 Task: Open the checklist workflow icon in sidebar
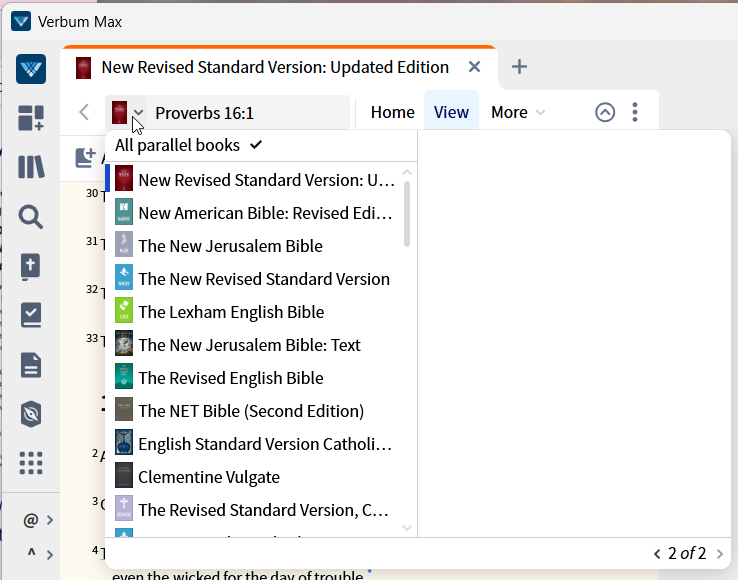click(31, 315)
